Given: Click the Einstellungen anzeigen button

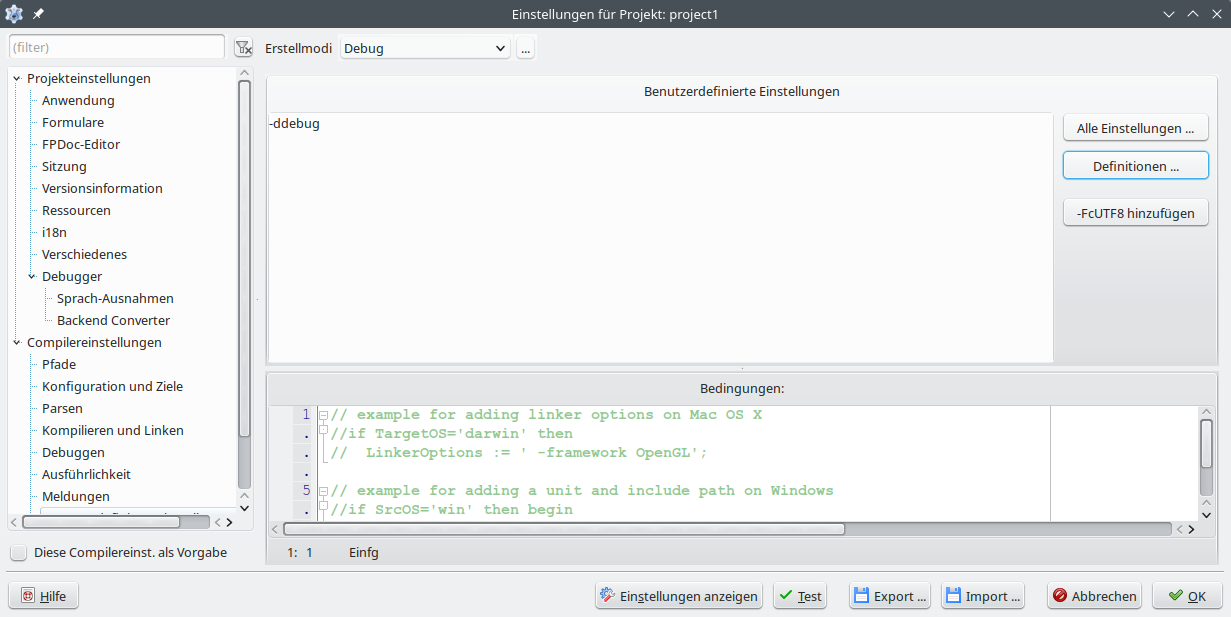Looking at the screenshot, I should tap(679, 596).
